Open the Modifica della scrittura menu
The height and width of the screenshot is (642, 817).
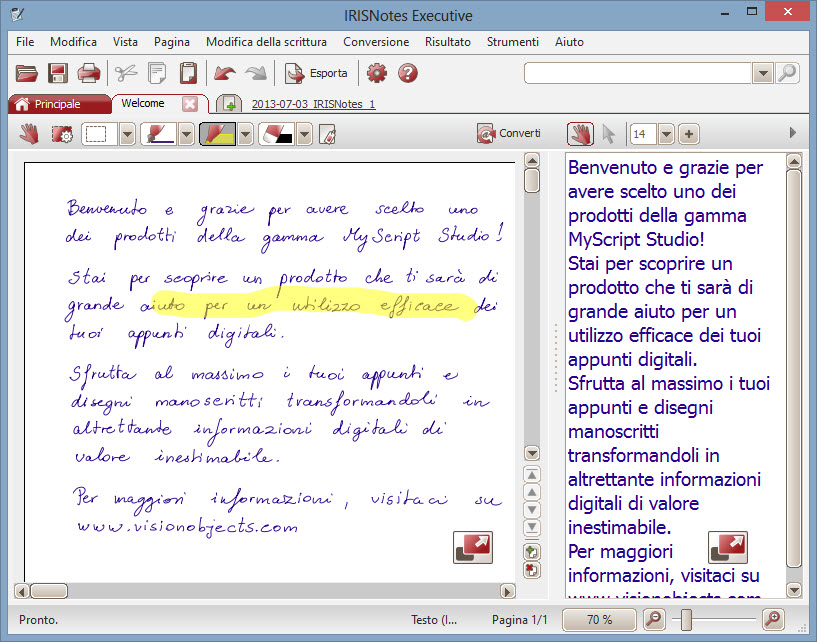pyautogui.click(x=266, y=42)
